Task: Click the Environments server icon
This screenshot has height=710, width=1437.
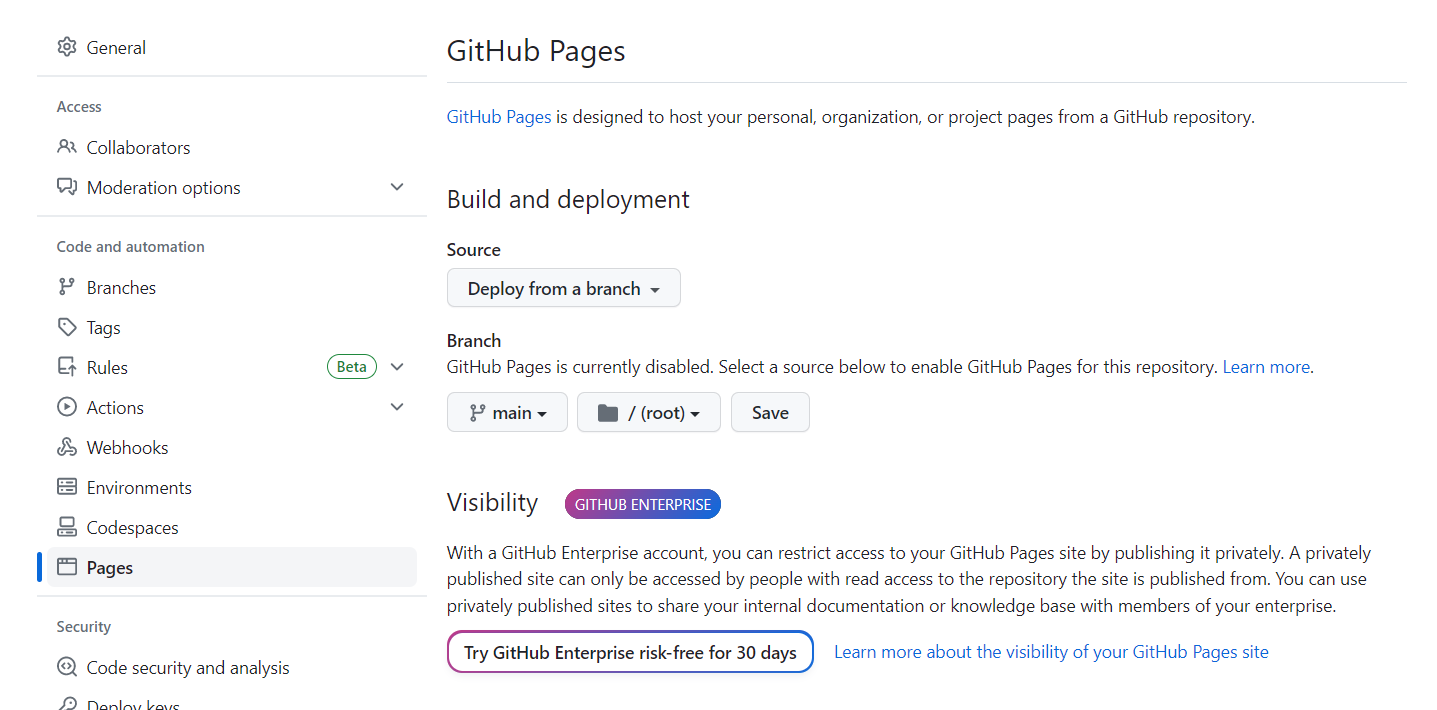Action: tap(67, 487)
